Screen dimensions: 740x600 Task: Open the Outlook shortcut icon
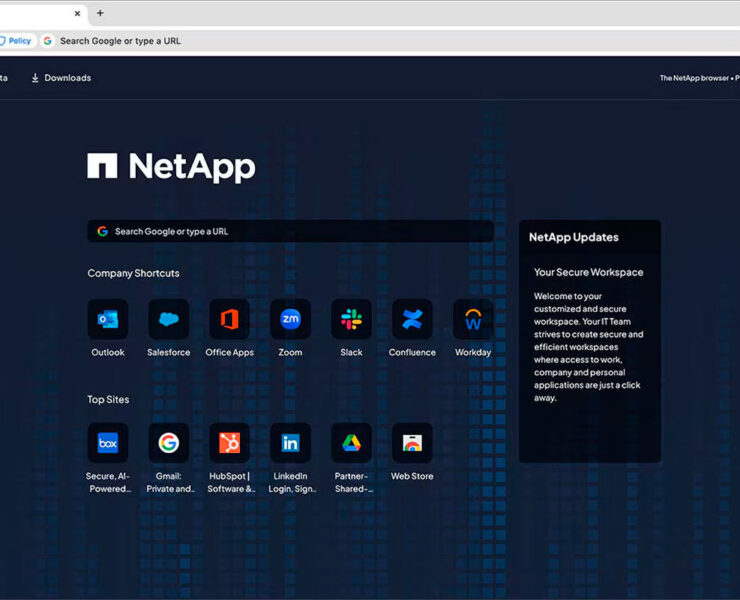(108, 320)
